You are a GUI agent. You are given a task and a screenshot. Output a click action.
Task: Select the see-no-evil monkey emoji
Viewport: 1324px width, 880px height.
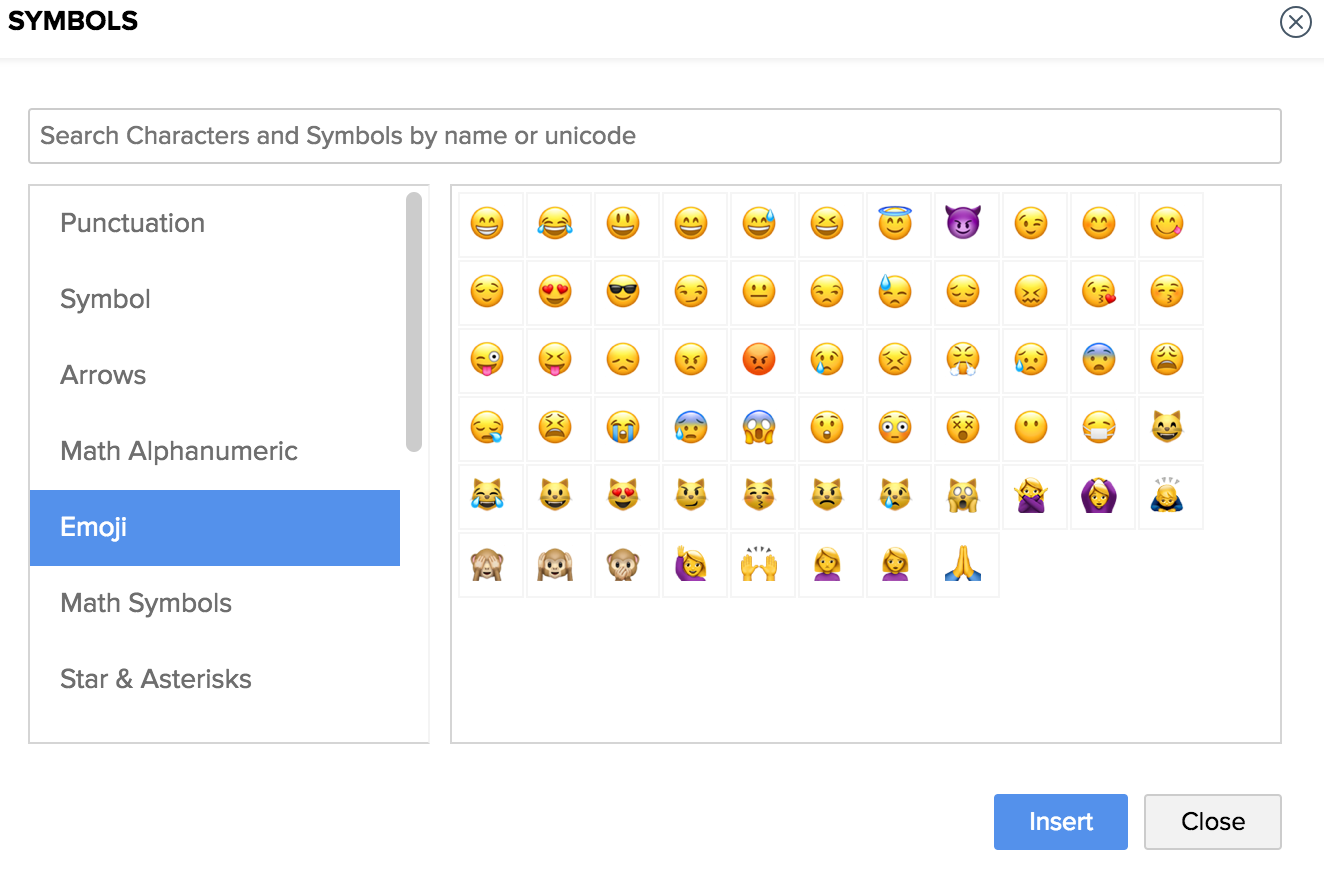(487, 564)
